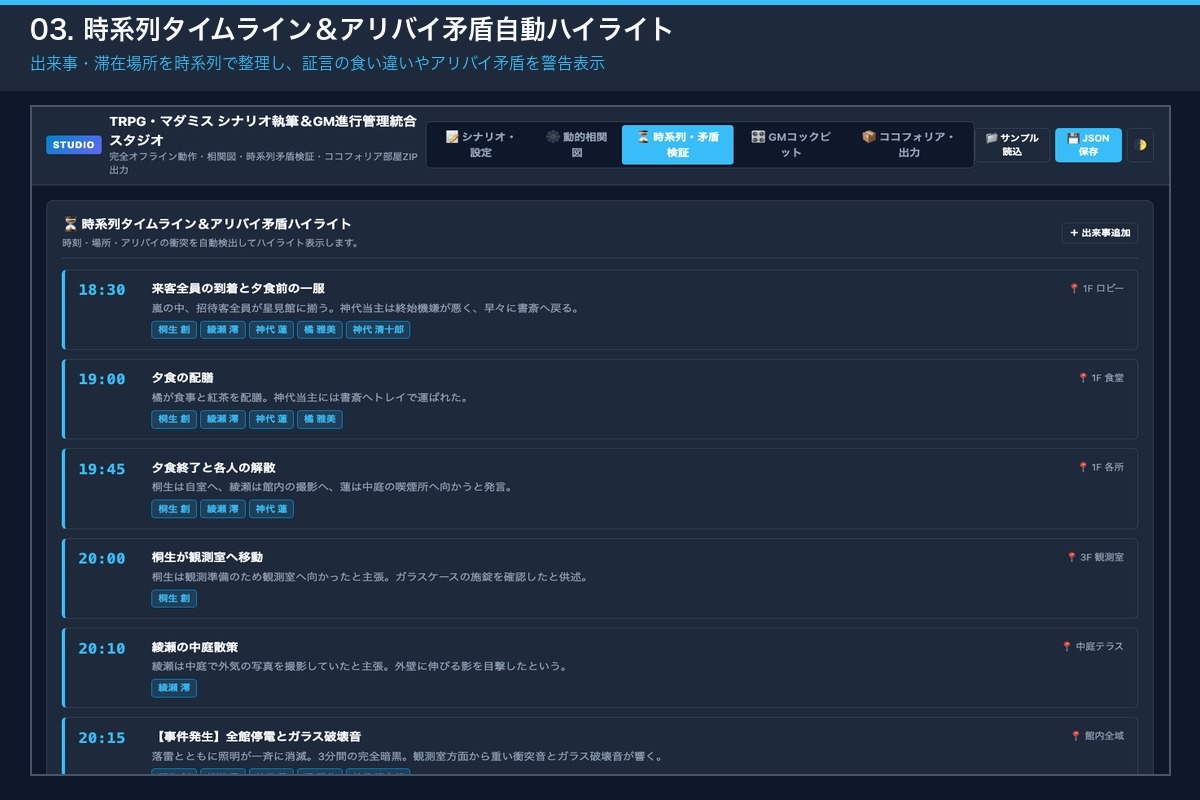Select event title 夕食の配膳

pos(182,378)
